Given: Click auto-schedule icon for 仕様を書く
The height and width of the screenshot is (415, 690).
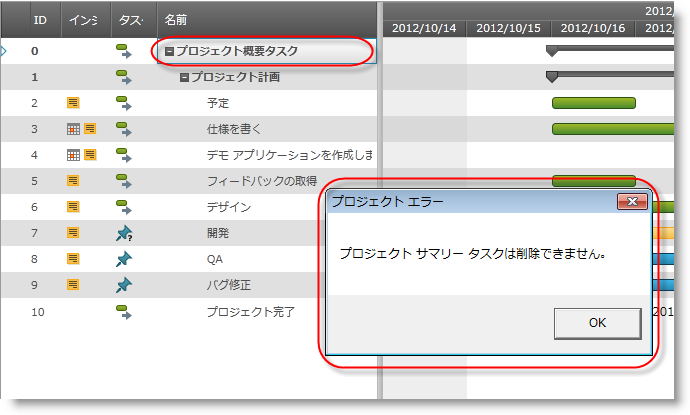Looking at the screenshot, I should point(124,129).
